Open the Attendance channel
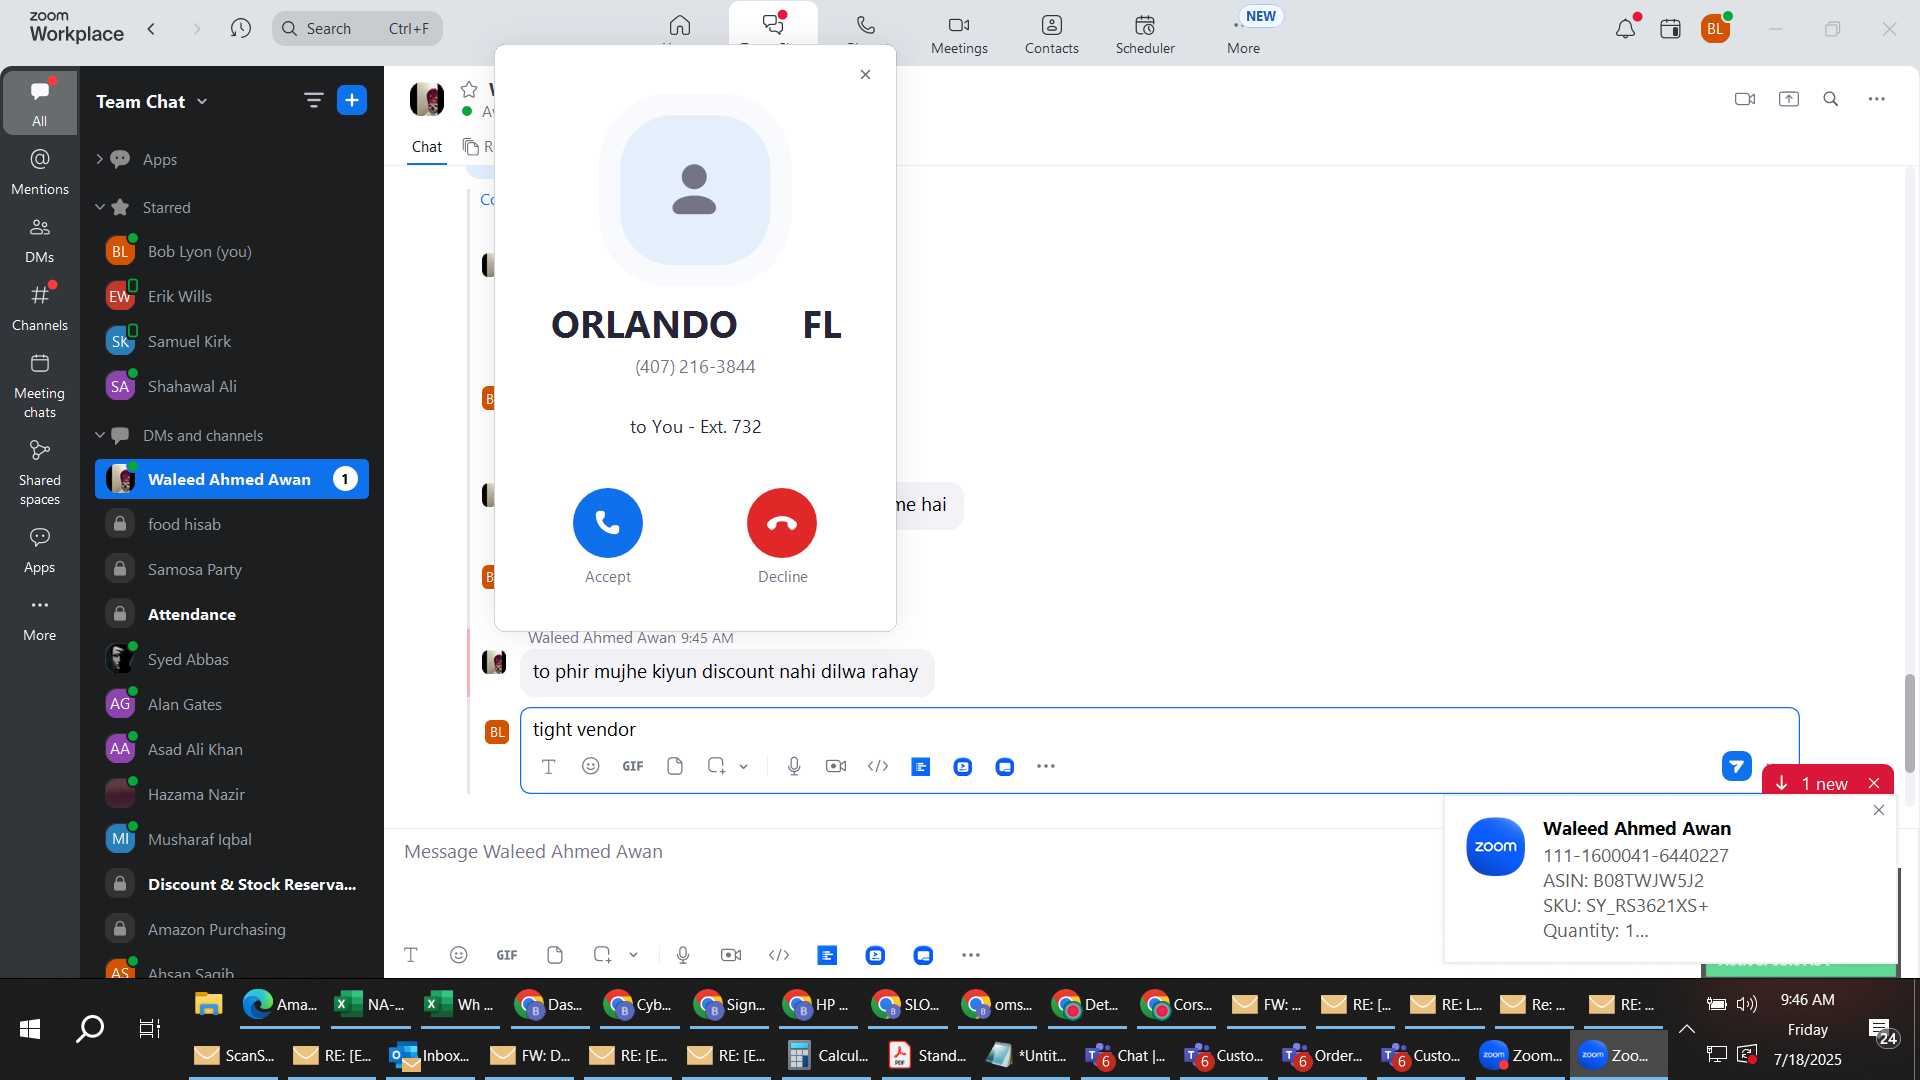The height and width of the screenshot is (1080, 1920). click(232, 614)
